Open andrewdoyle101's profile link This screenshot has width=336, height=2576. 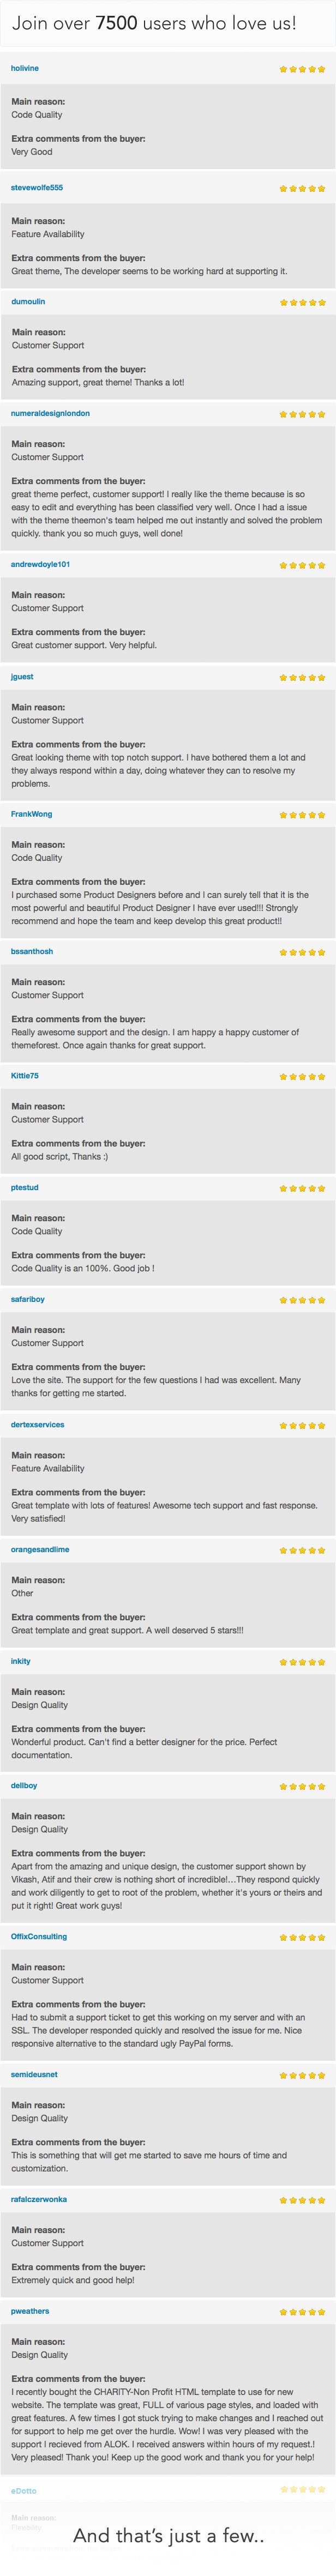point(40,564)
